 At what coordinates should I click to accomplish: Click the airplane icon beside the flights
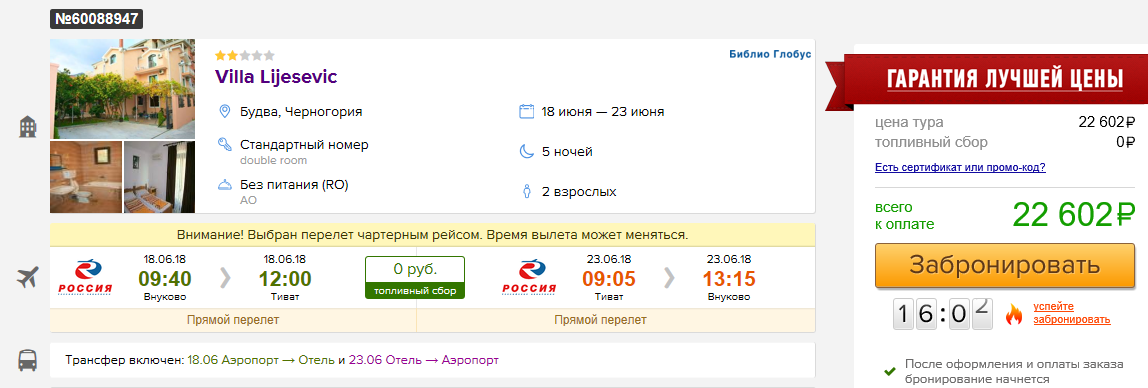[x=28, y=278]
